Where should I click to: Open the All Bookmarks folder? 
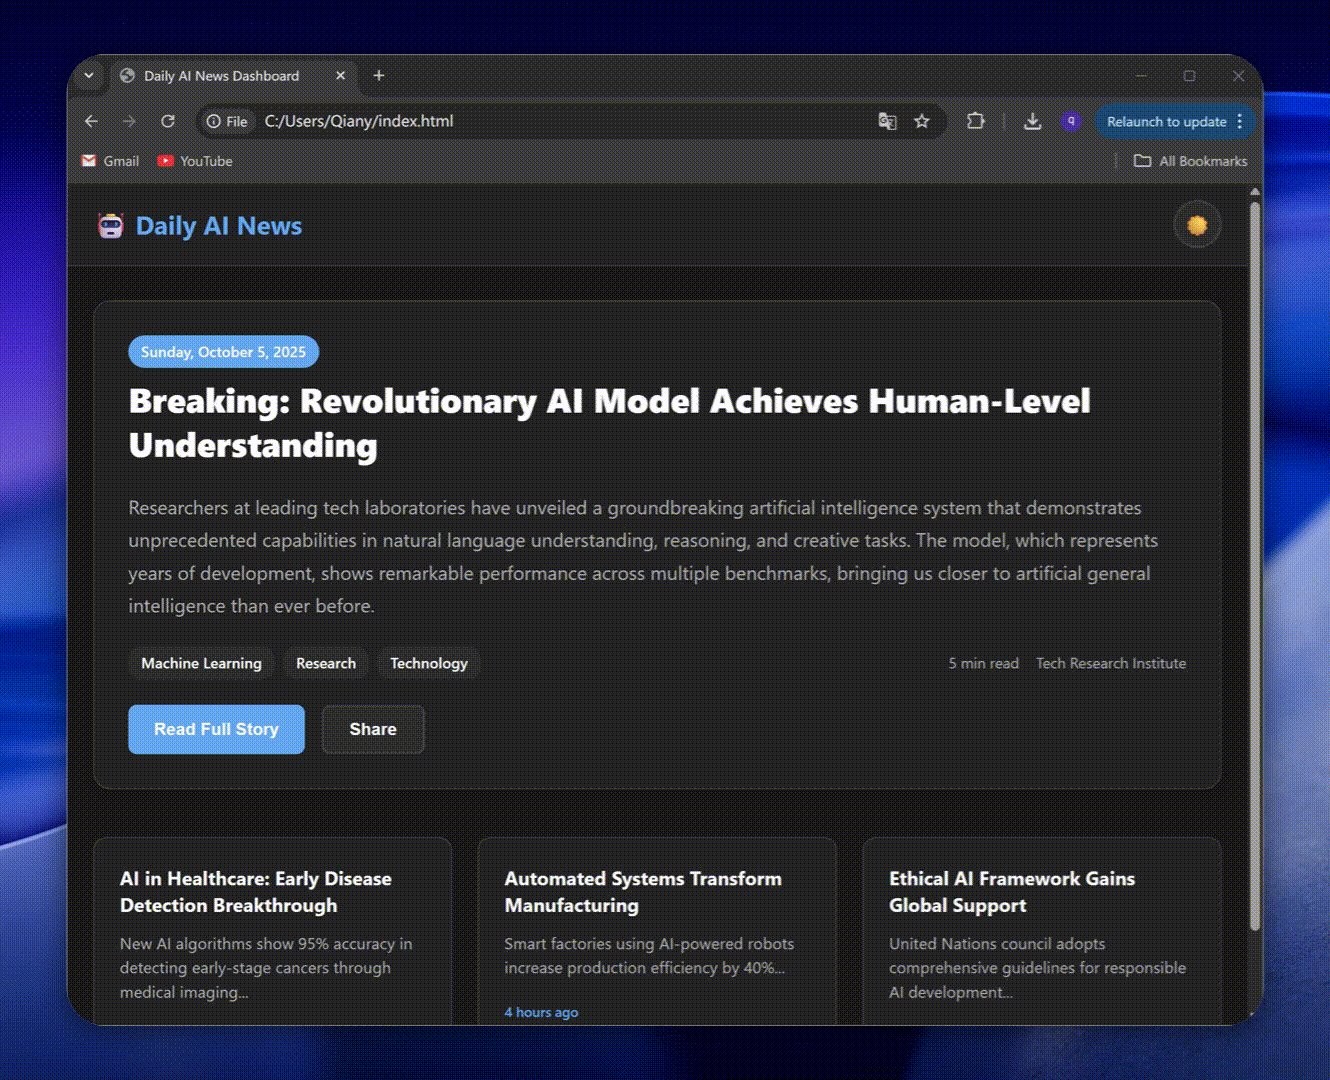[1190, 161]
